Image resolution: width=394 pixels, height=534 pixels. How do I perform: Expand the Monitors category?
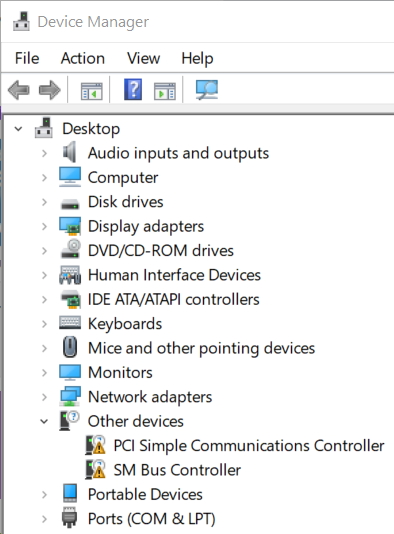point(44,373)
